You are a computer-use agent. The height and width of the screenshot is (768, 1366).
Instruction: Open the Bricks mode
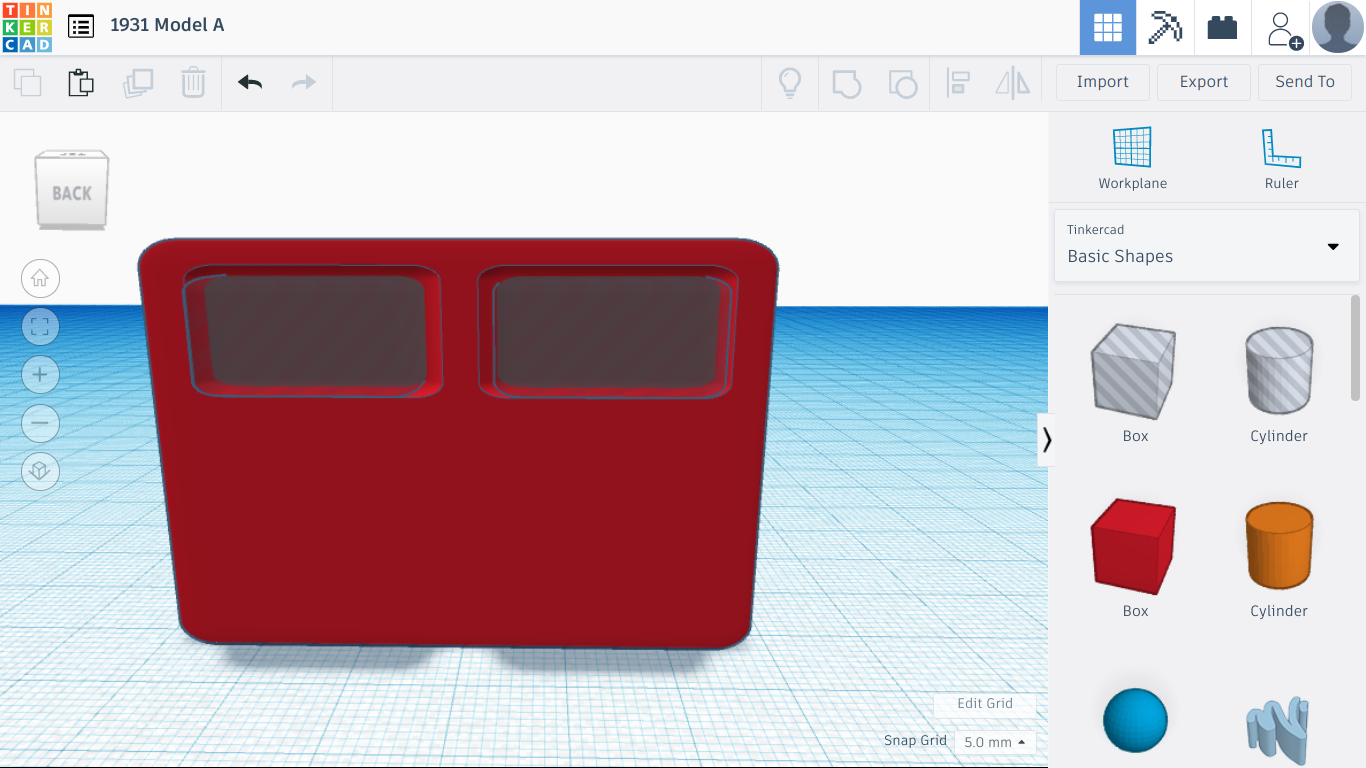pos(1222,27)
